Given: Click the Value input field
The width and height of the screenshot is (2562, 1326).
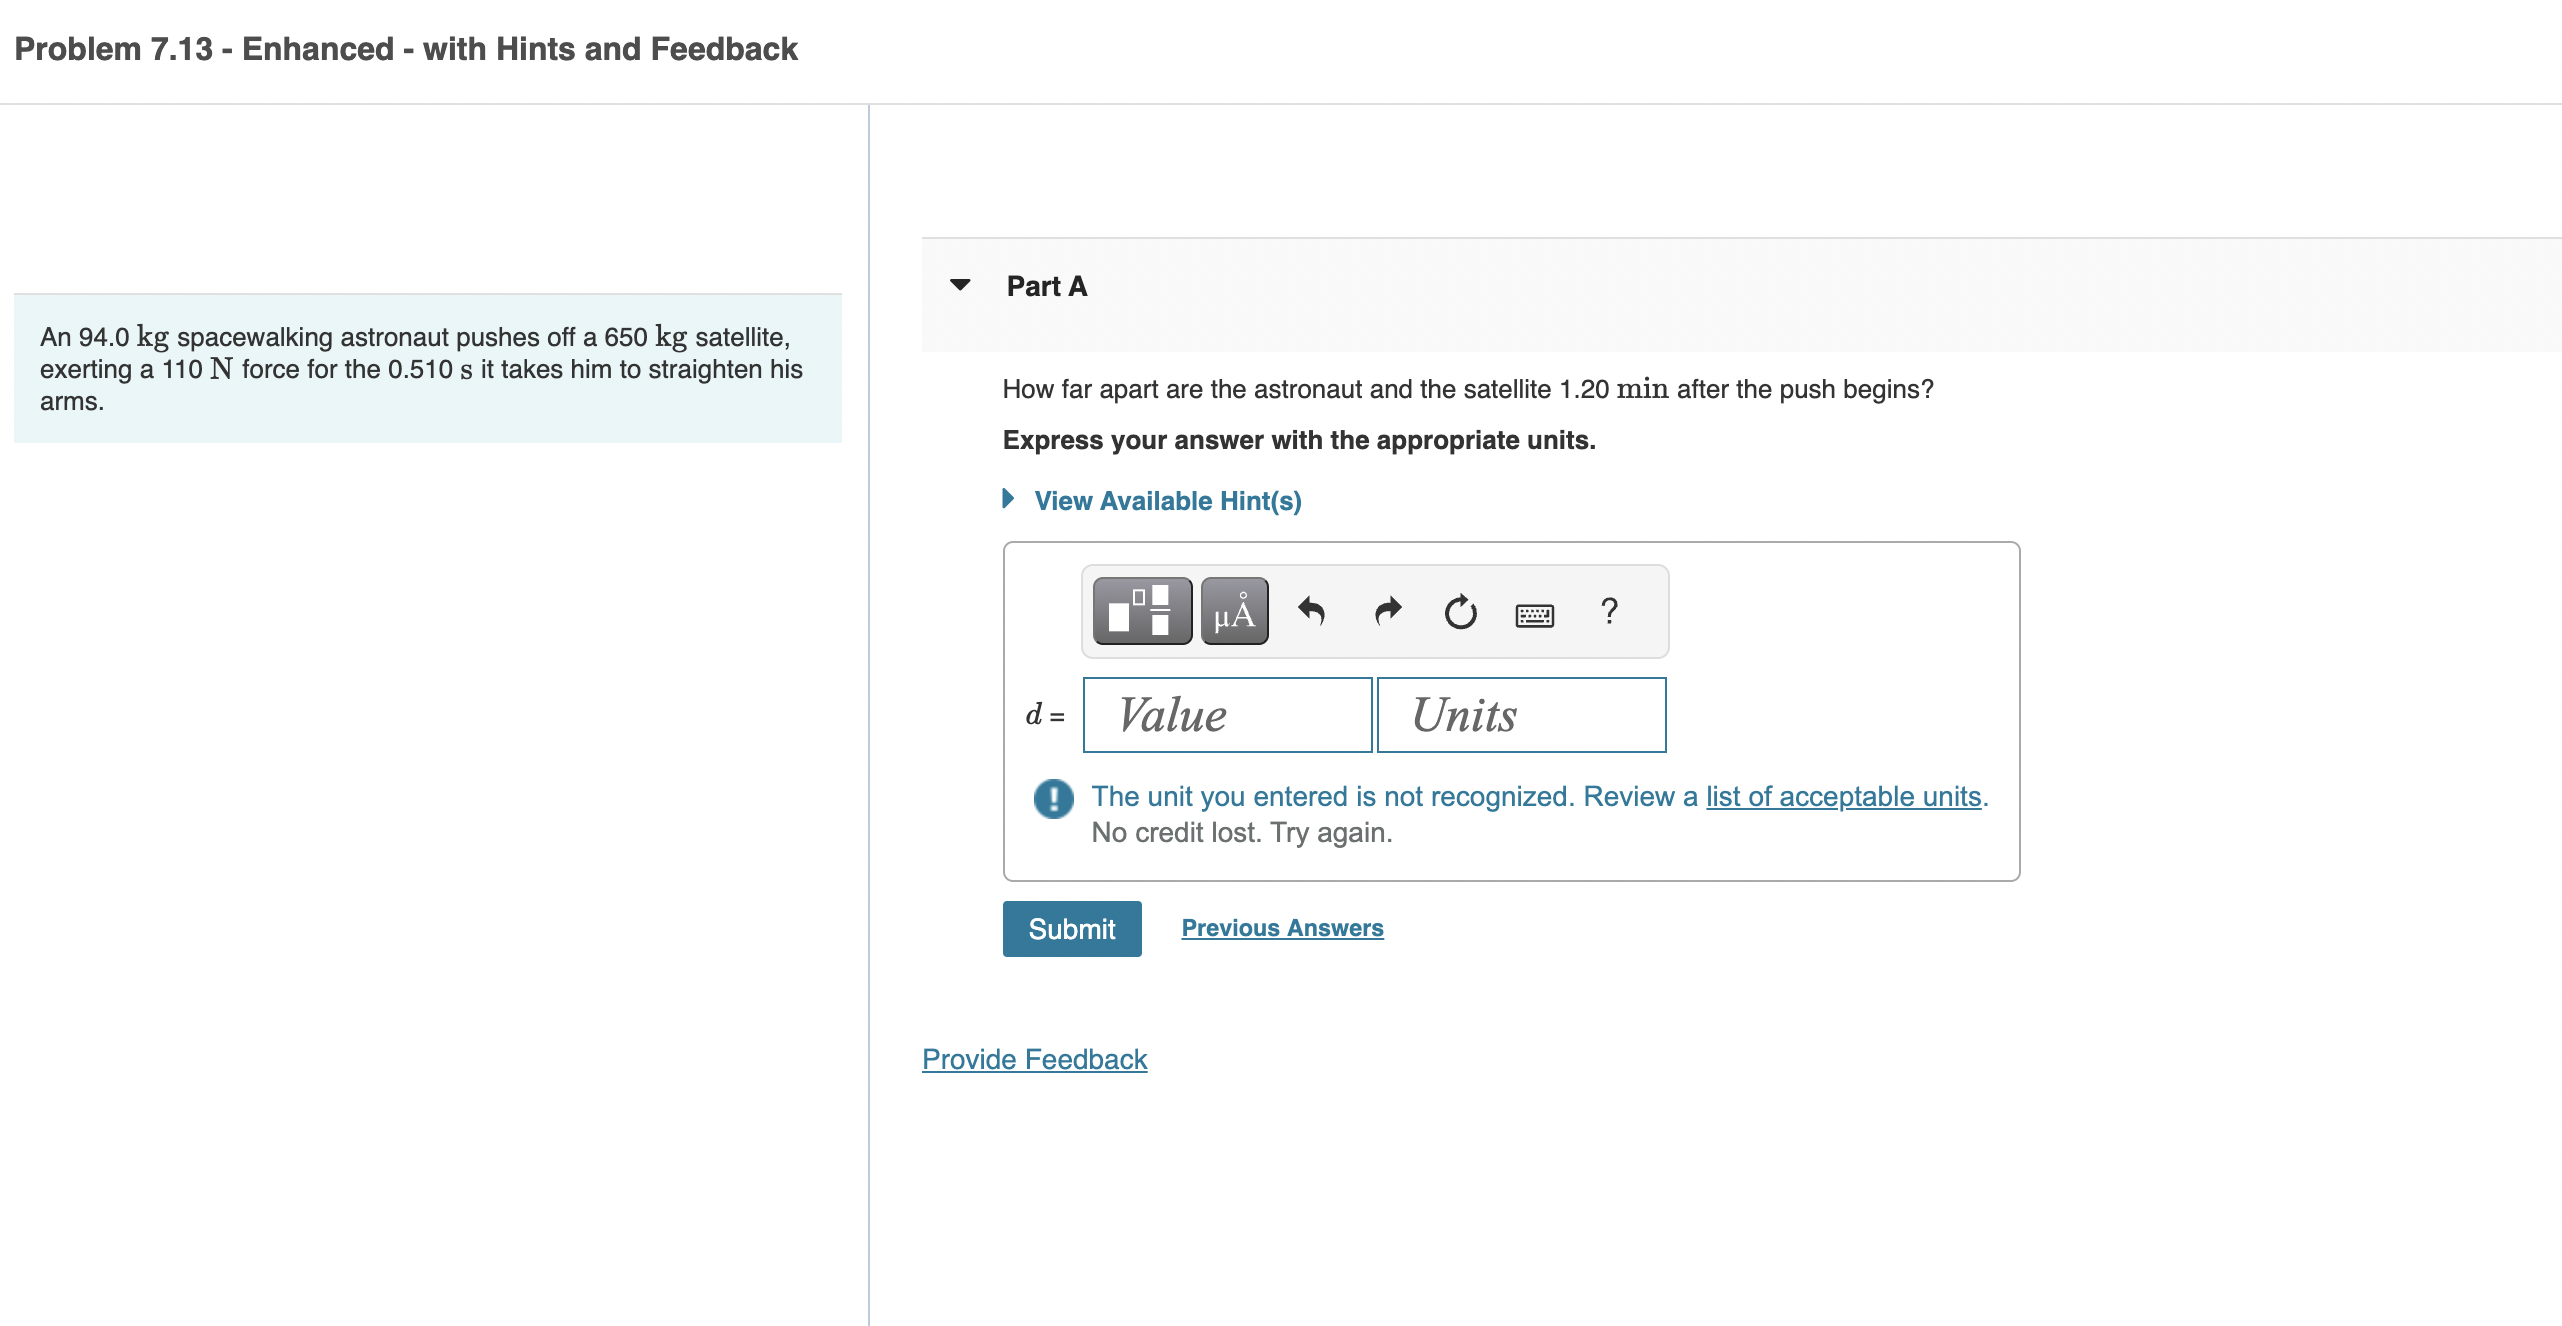Looking at the screenshot, I should pos(1227,715).
